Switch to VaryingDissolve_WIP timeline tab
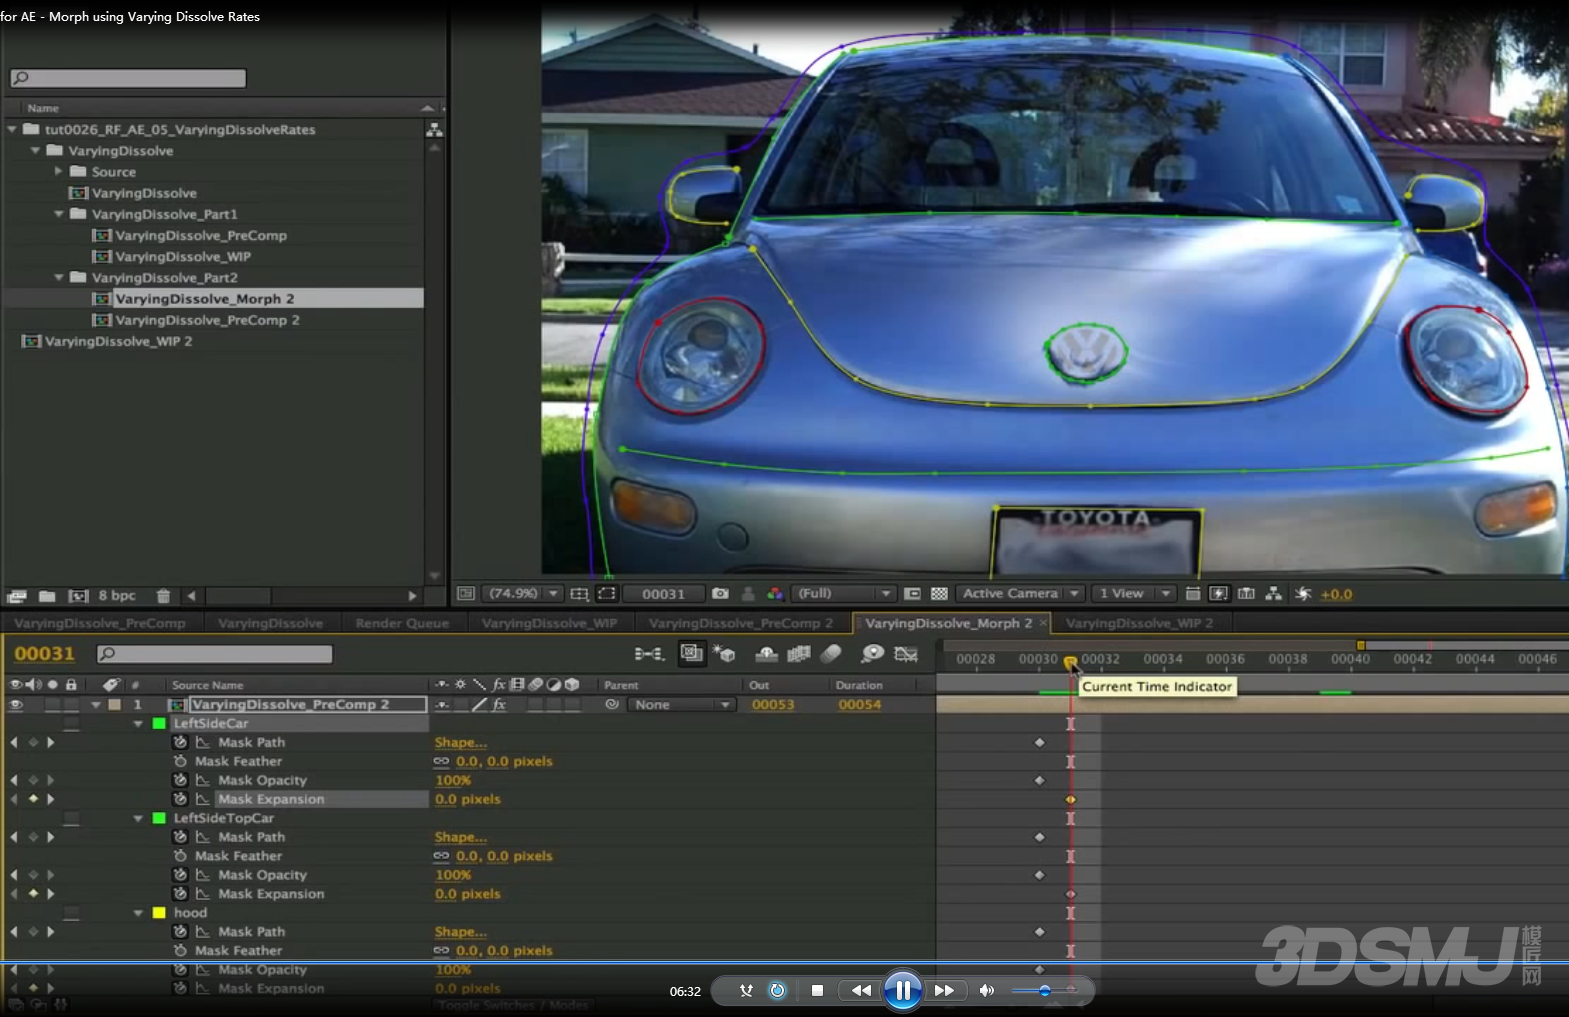This screenshot has width=1569, height=1017. coord(549,623)
